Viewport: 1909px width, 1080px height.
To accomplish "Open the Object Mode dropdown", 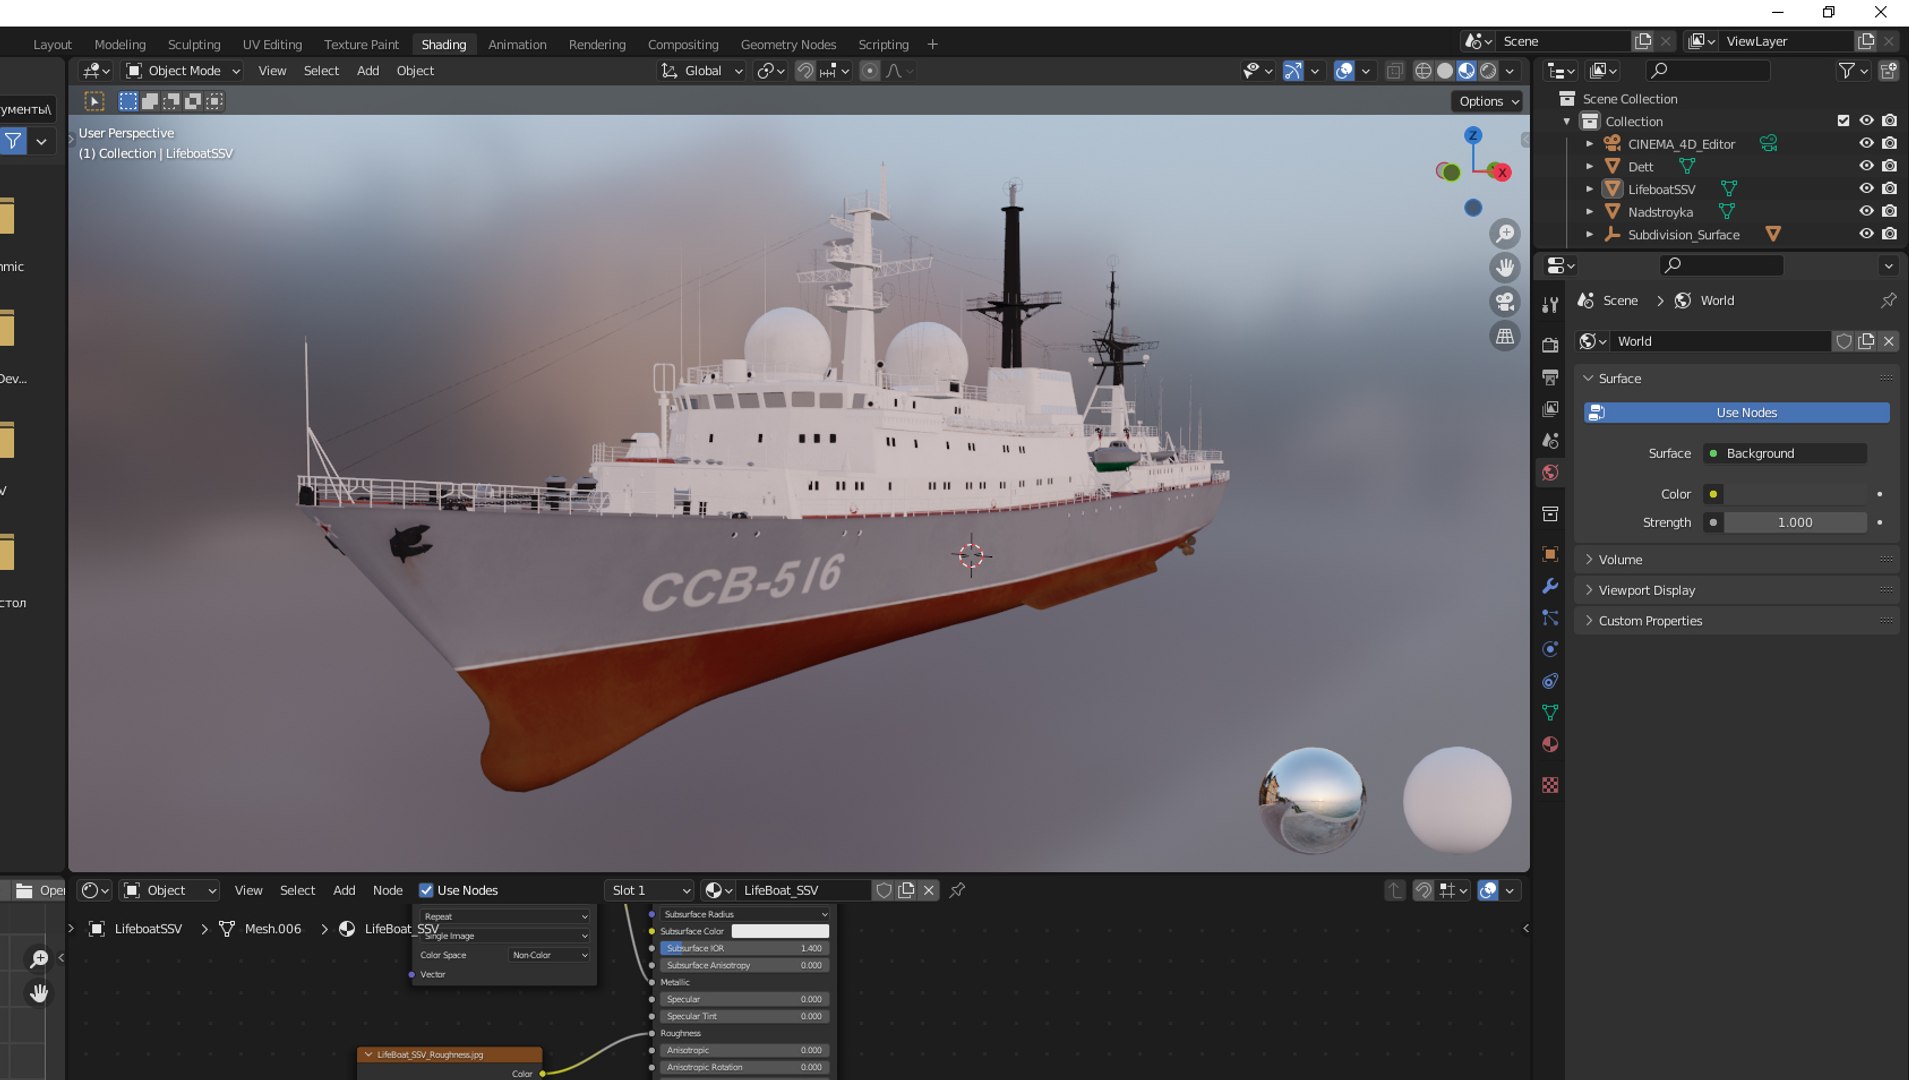I will (x=183, y=71).
